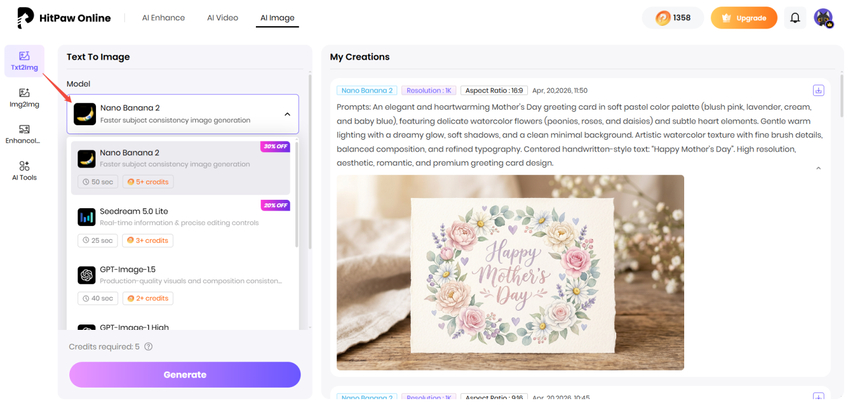This screenshot has width=853, height=408.
Task: Switch to the AI Video tab
Action: [222, 18]
